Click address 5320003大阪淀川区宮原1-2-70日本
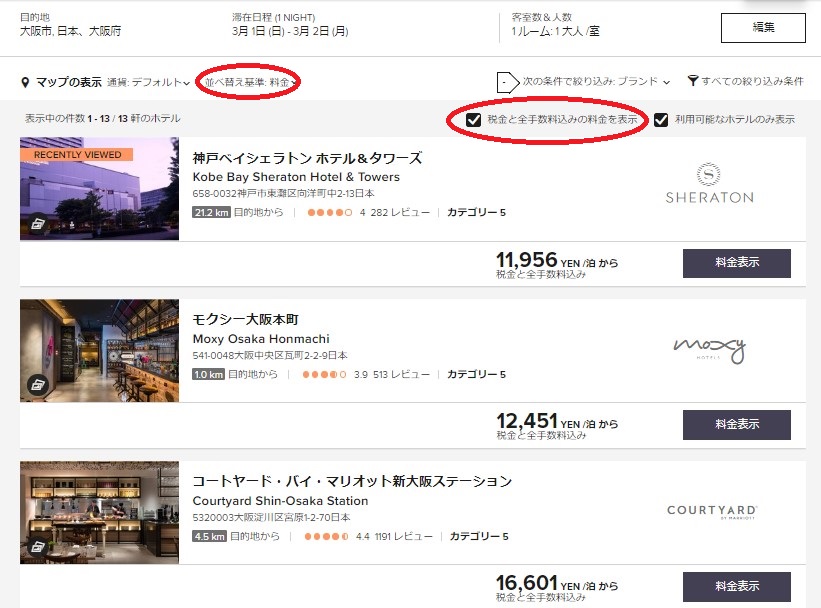 pos(271,517)
